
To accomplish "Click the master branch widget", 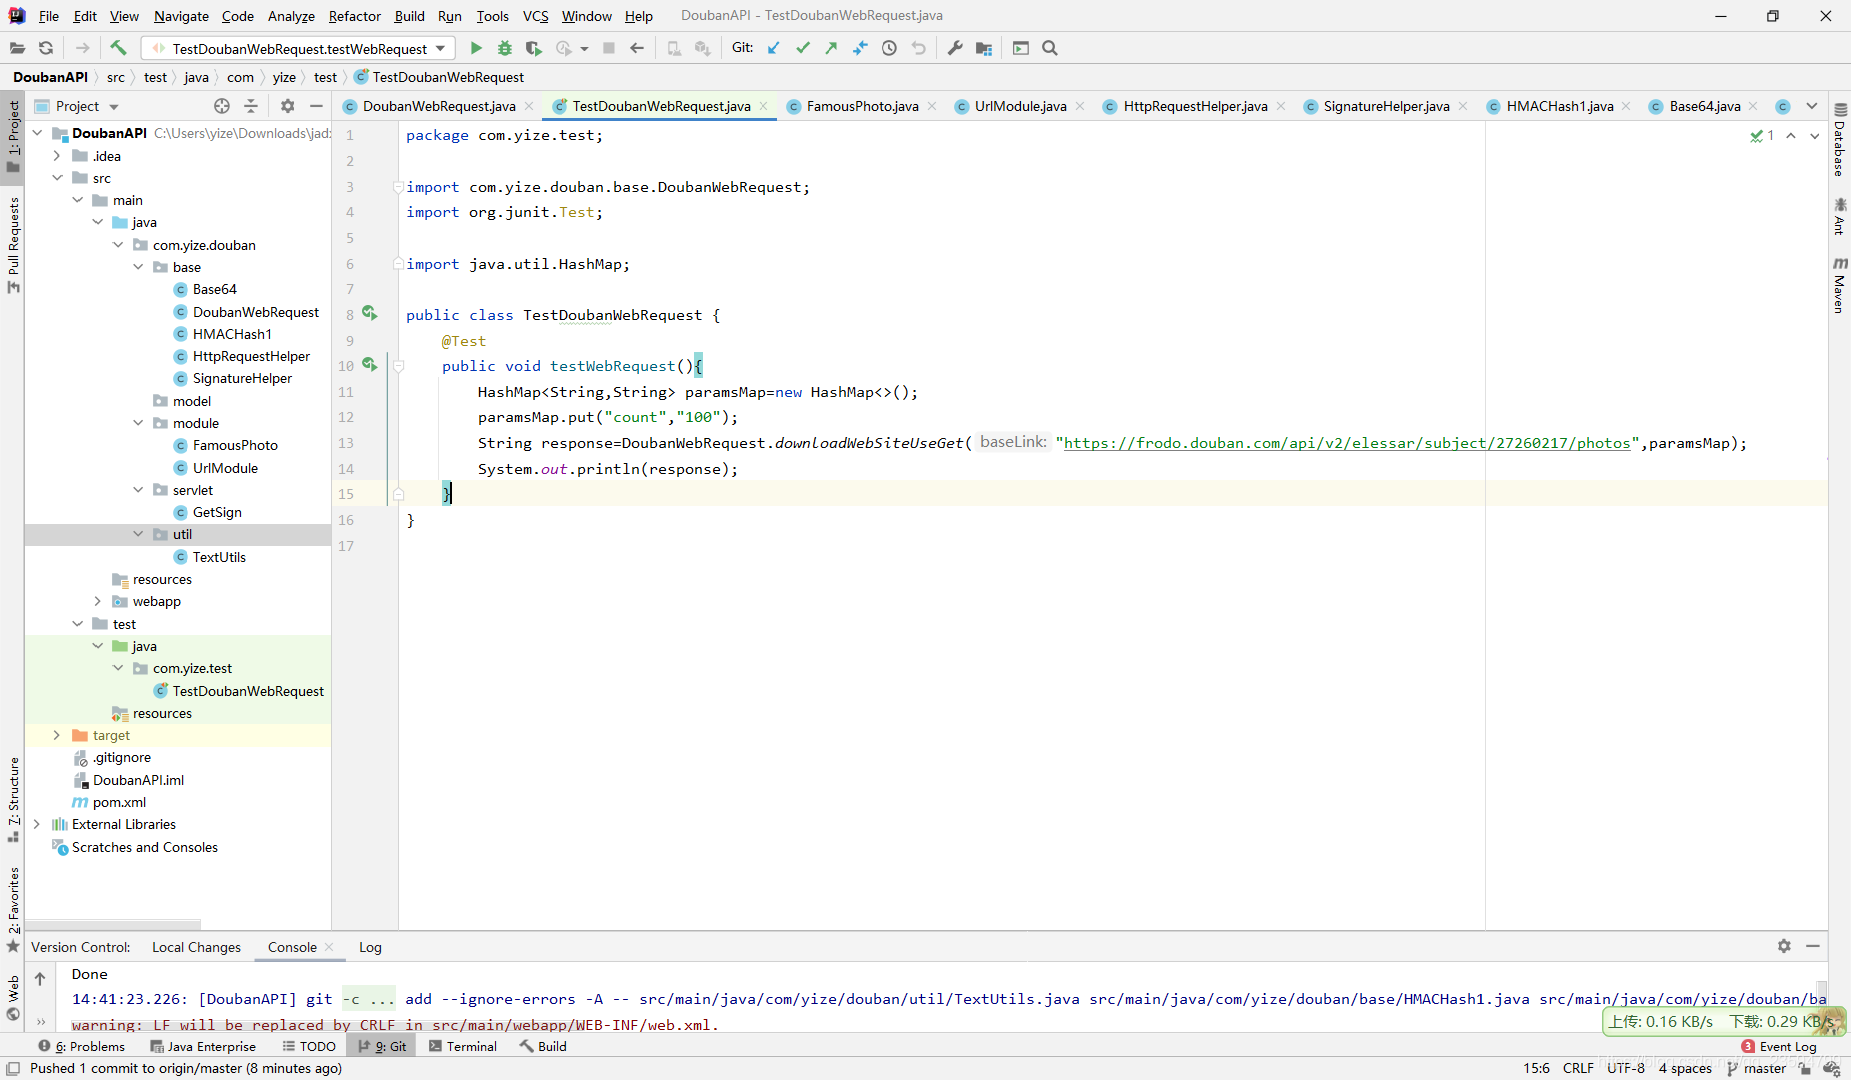I will [x=1756, y=1068].
